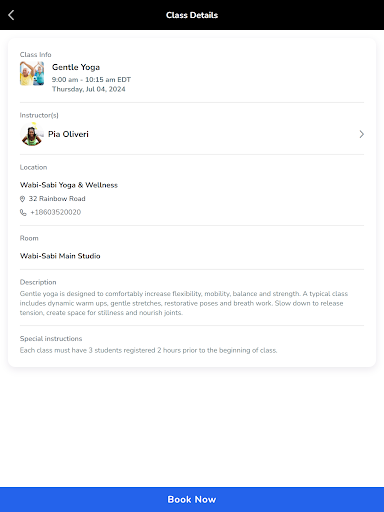Click the Class Details header title

(192, 15)
